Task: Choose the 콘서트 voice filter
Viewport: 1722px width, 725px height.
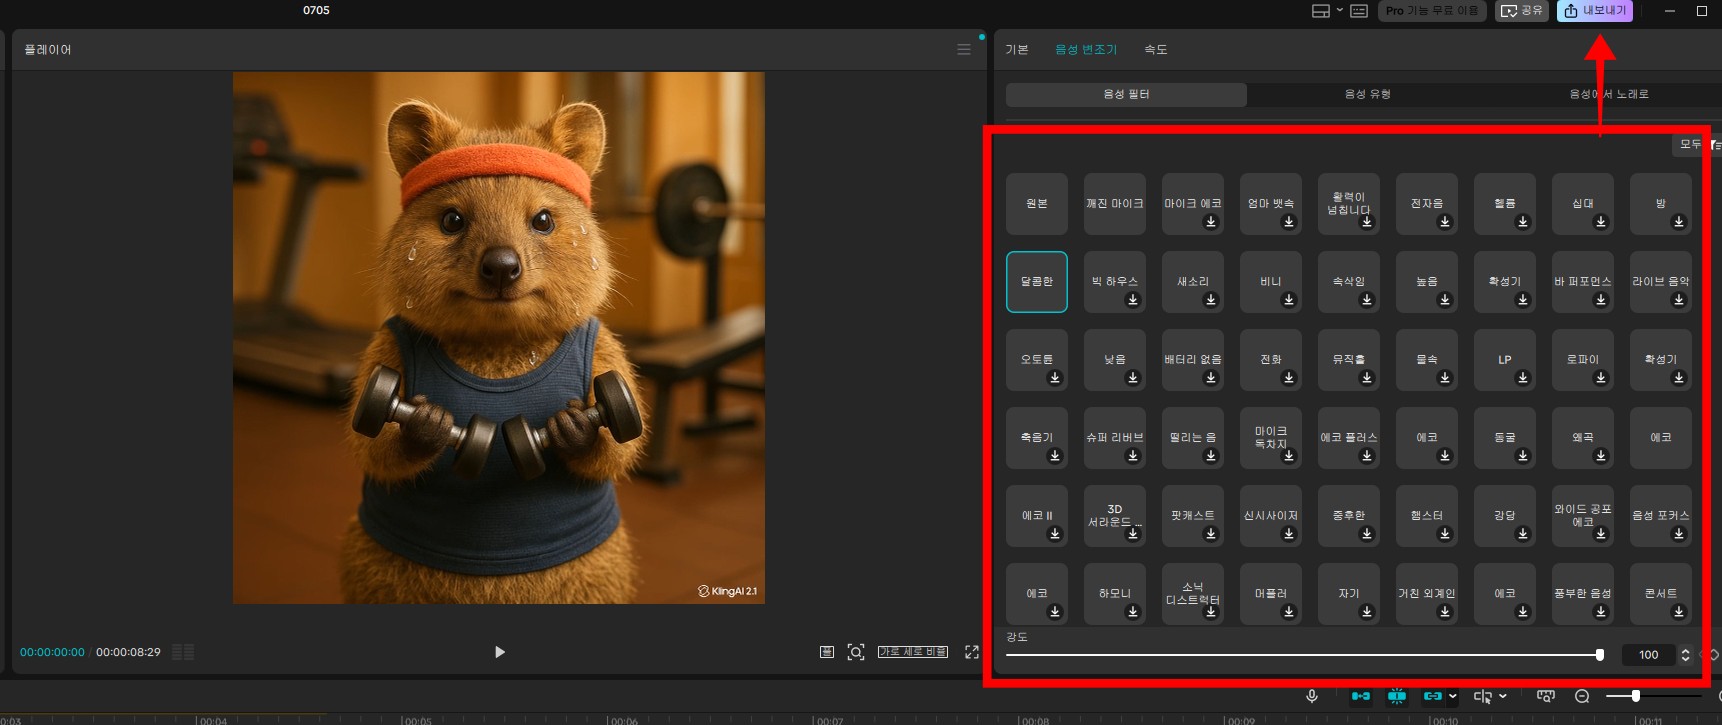Action: 1661,594
